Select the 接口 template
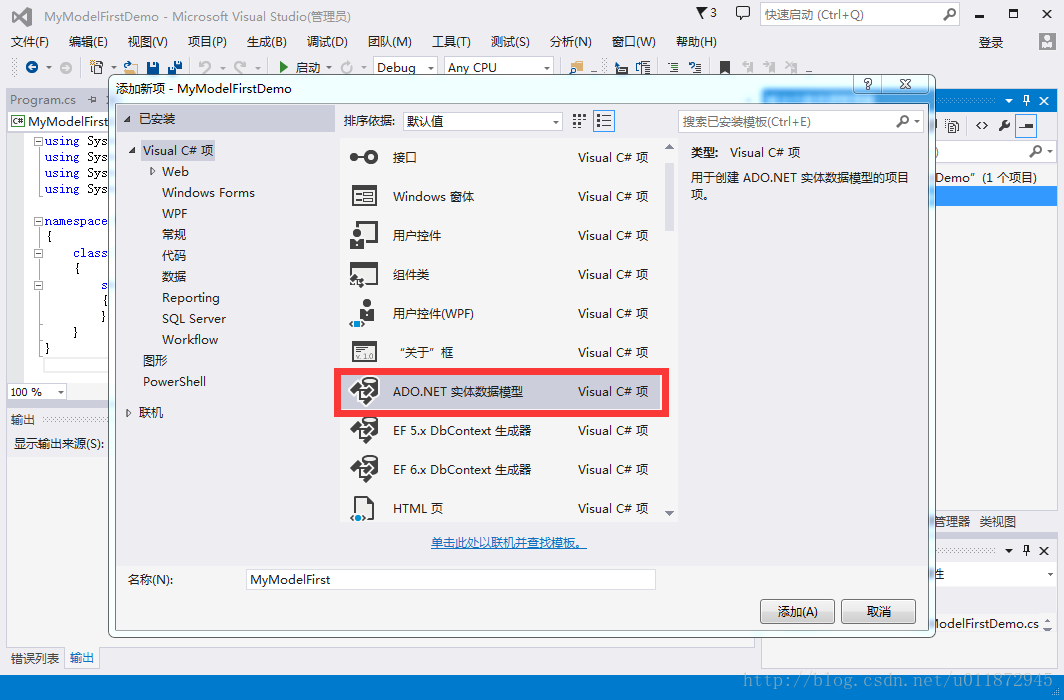 [x=501, y=157]
